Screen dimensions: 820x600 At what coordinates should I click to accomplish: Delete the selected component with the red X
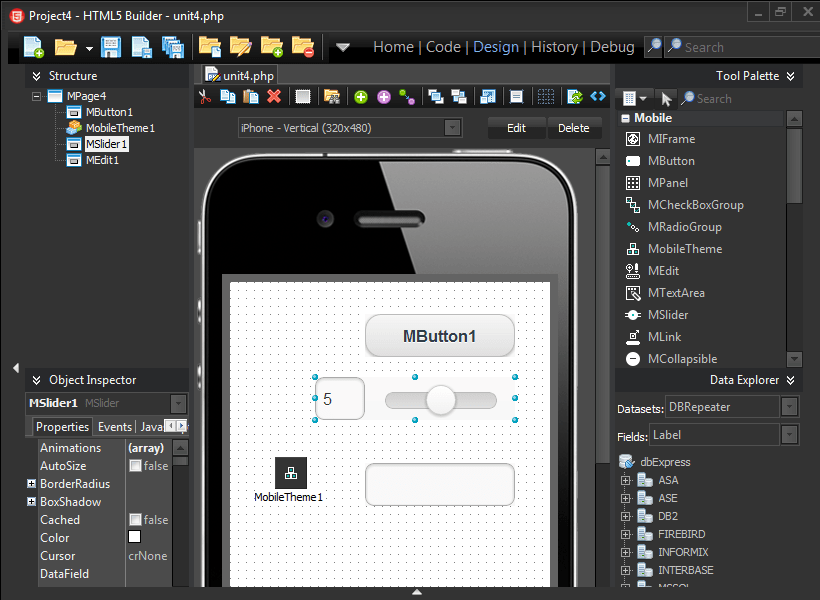(x=274, y=96)
